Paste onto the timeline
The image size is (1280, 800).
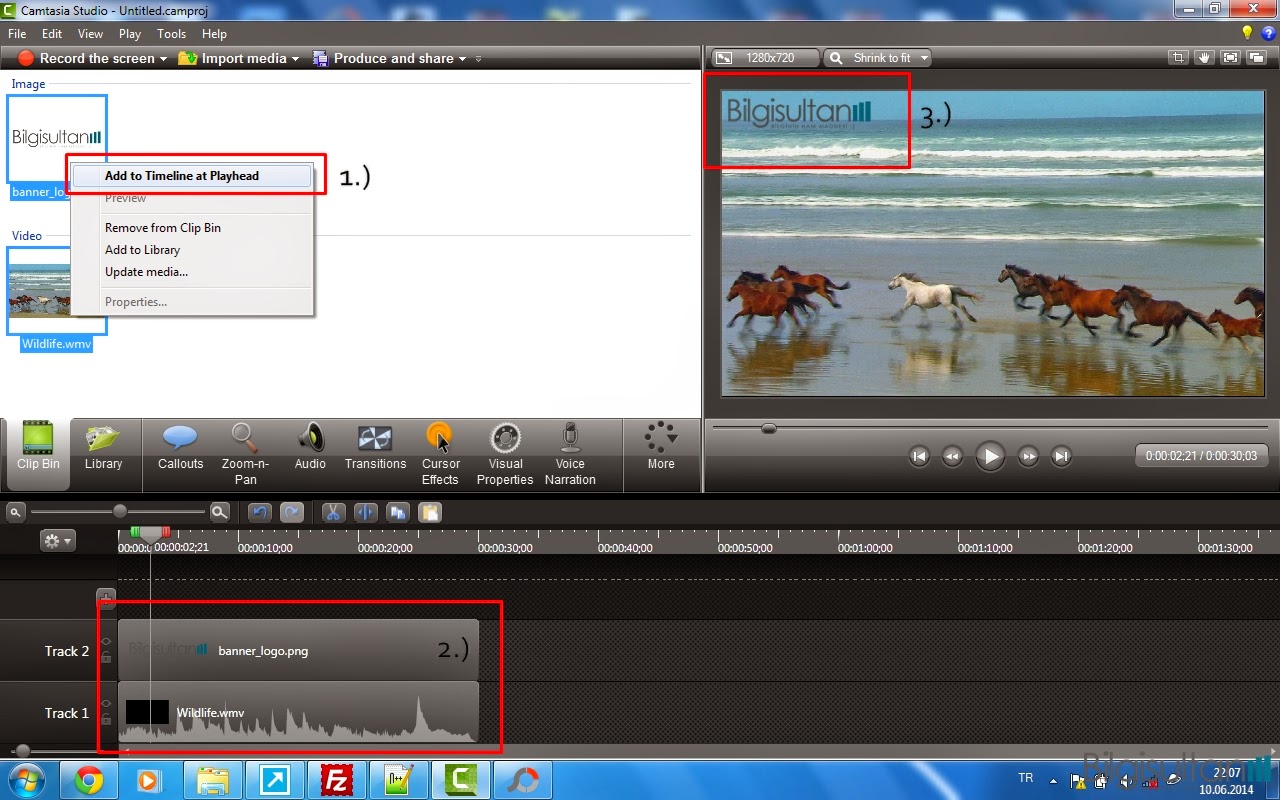tap(430, 512)
